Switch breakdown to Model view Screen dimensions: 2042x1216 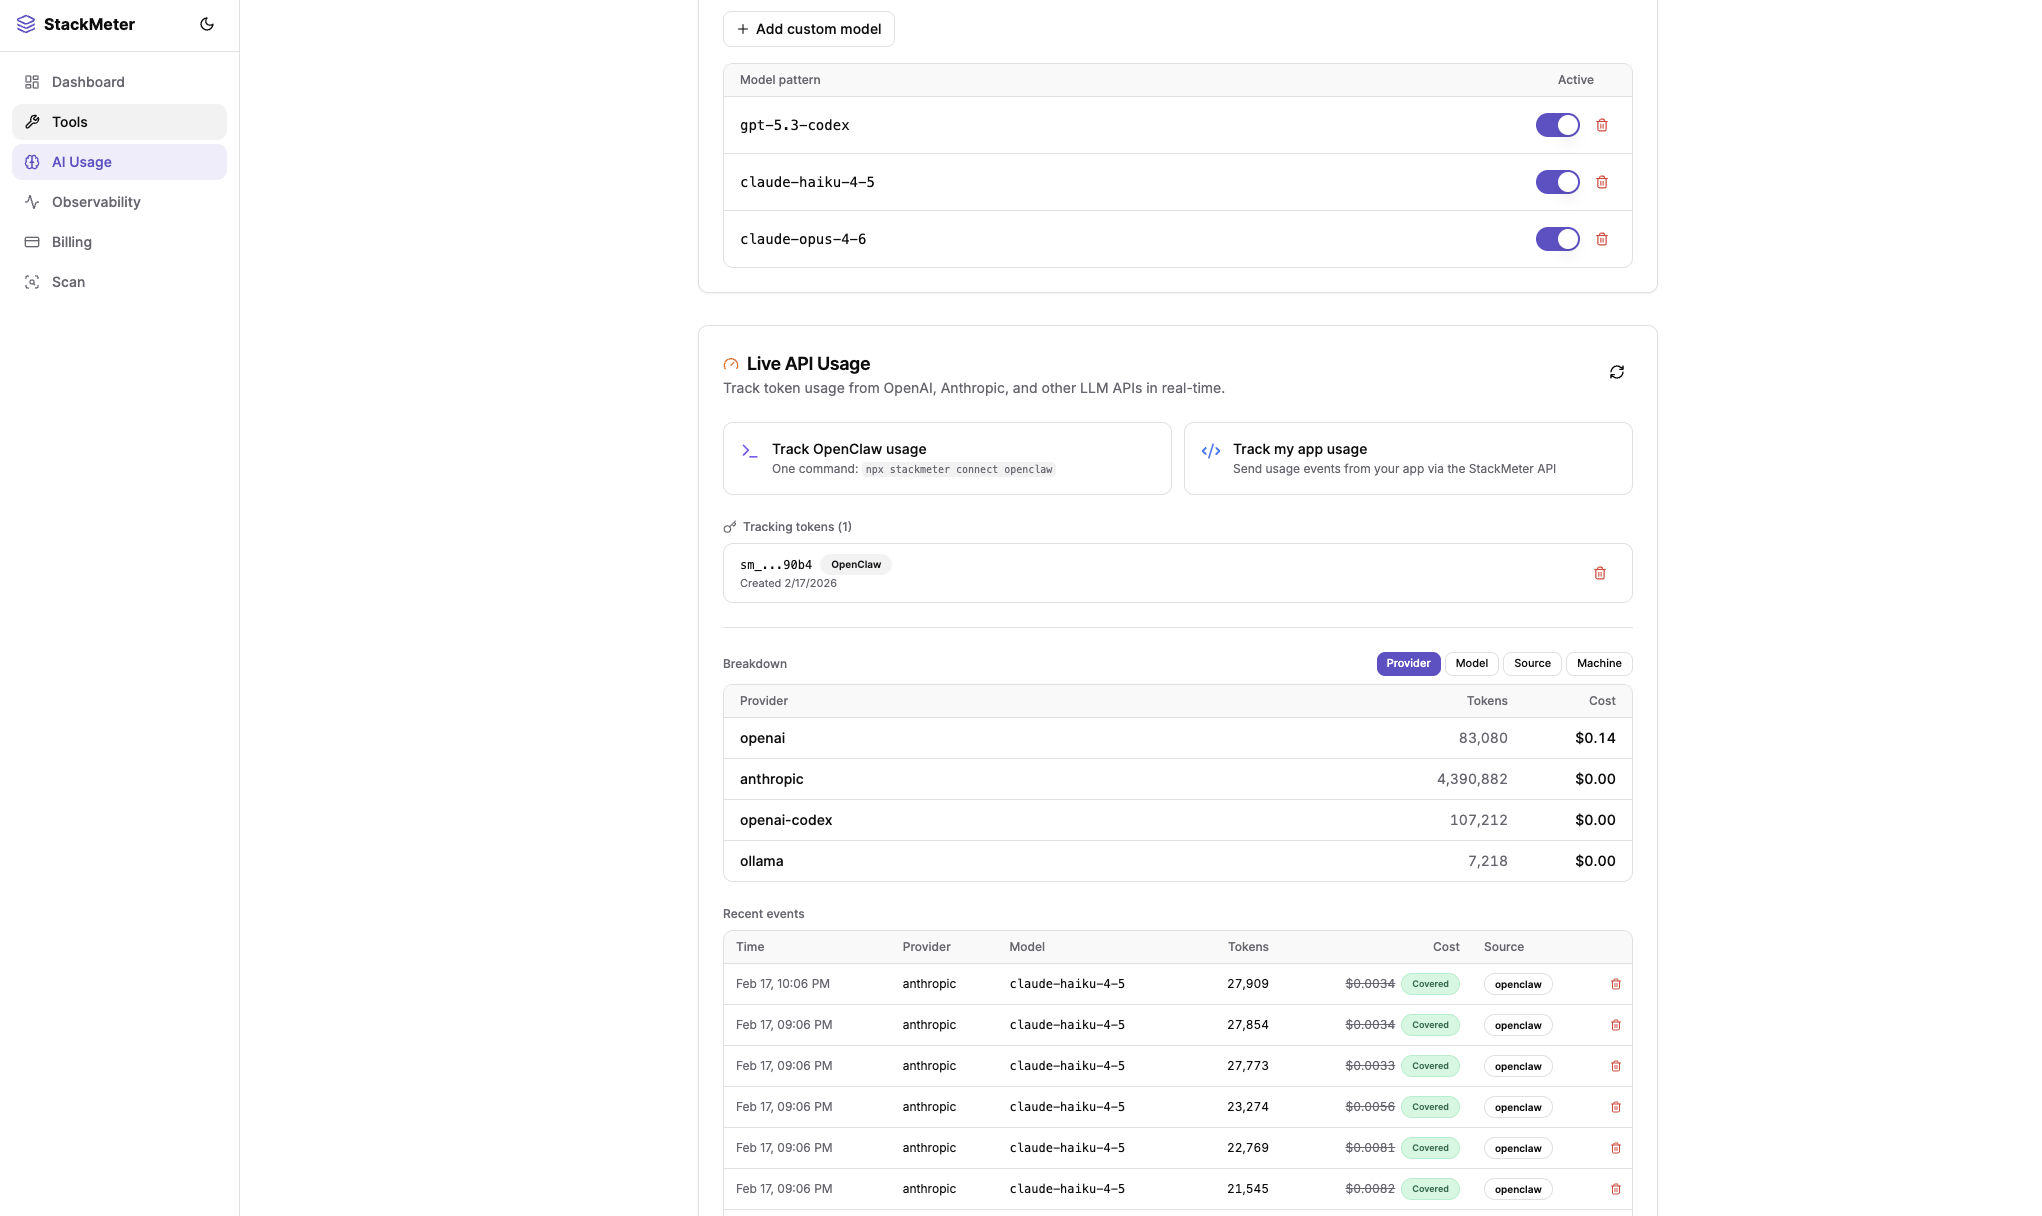coord(1471,663)
